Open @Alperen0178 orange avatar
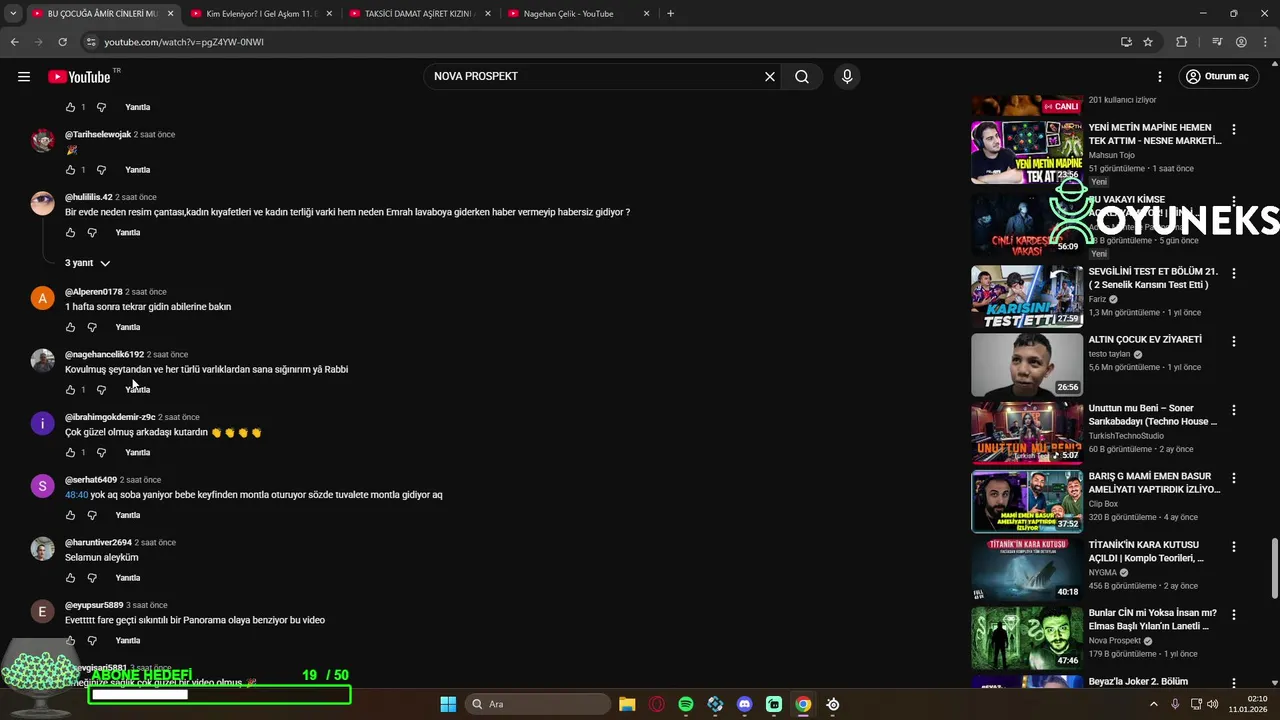This screenshot has width=1280, height=720. point(42,298)
